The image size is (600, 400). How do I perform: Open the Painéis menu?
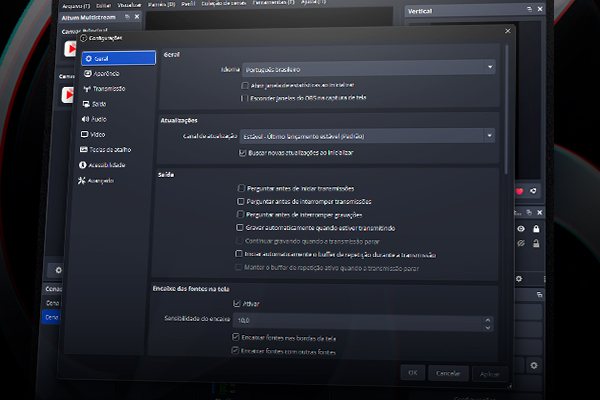point(161,4)
